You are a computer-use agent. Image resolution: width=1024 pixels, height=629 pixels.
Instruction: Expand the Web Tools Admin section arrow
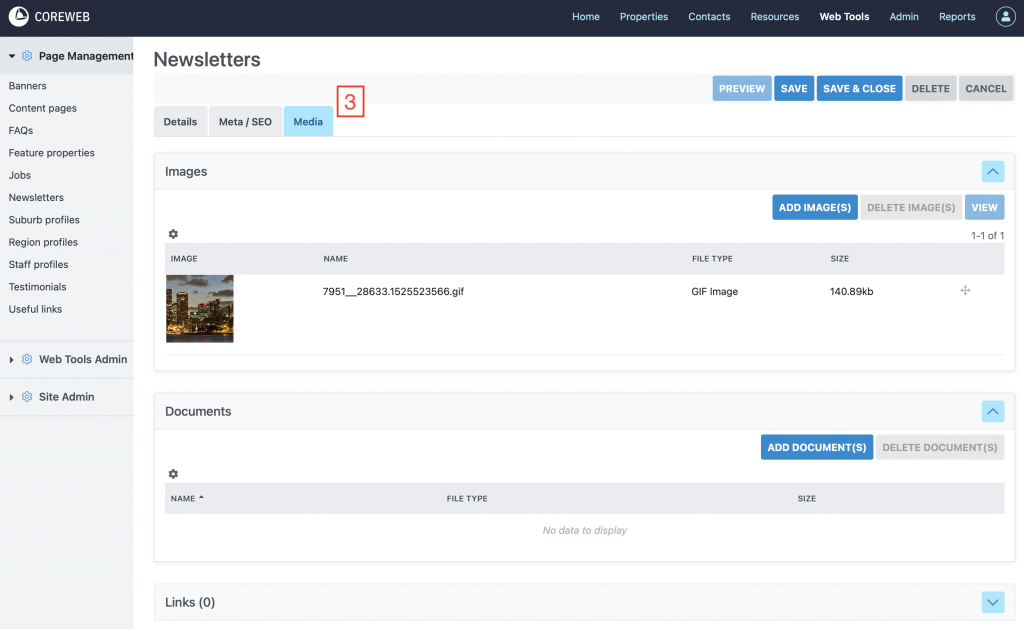[12, 360]
